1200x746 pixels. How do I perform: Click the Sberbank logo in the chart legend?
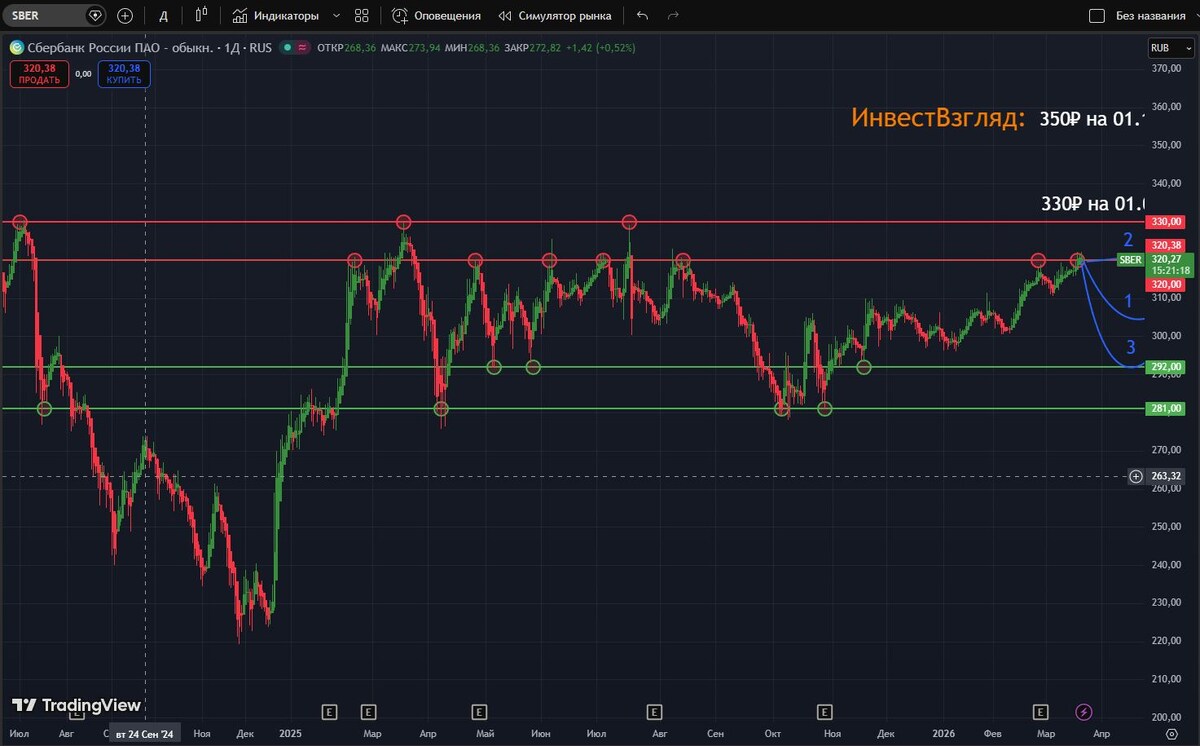click(x=16, y=46)
